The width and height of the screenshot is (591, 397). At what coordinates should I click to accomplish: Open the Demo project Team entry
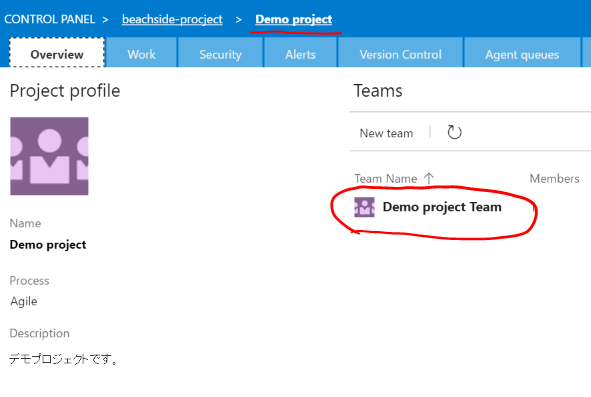pyautogui.click(x=442, y=207)
